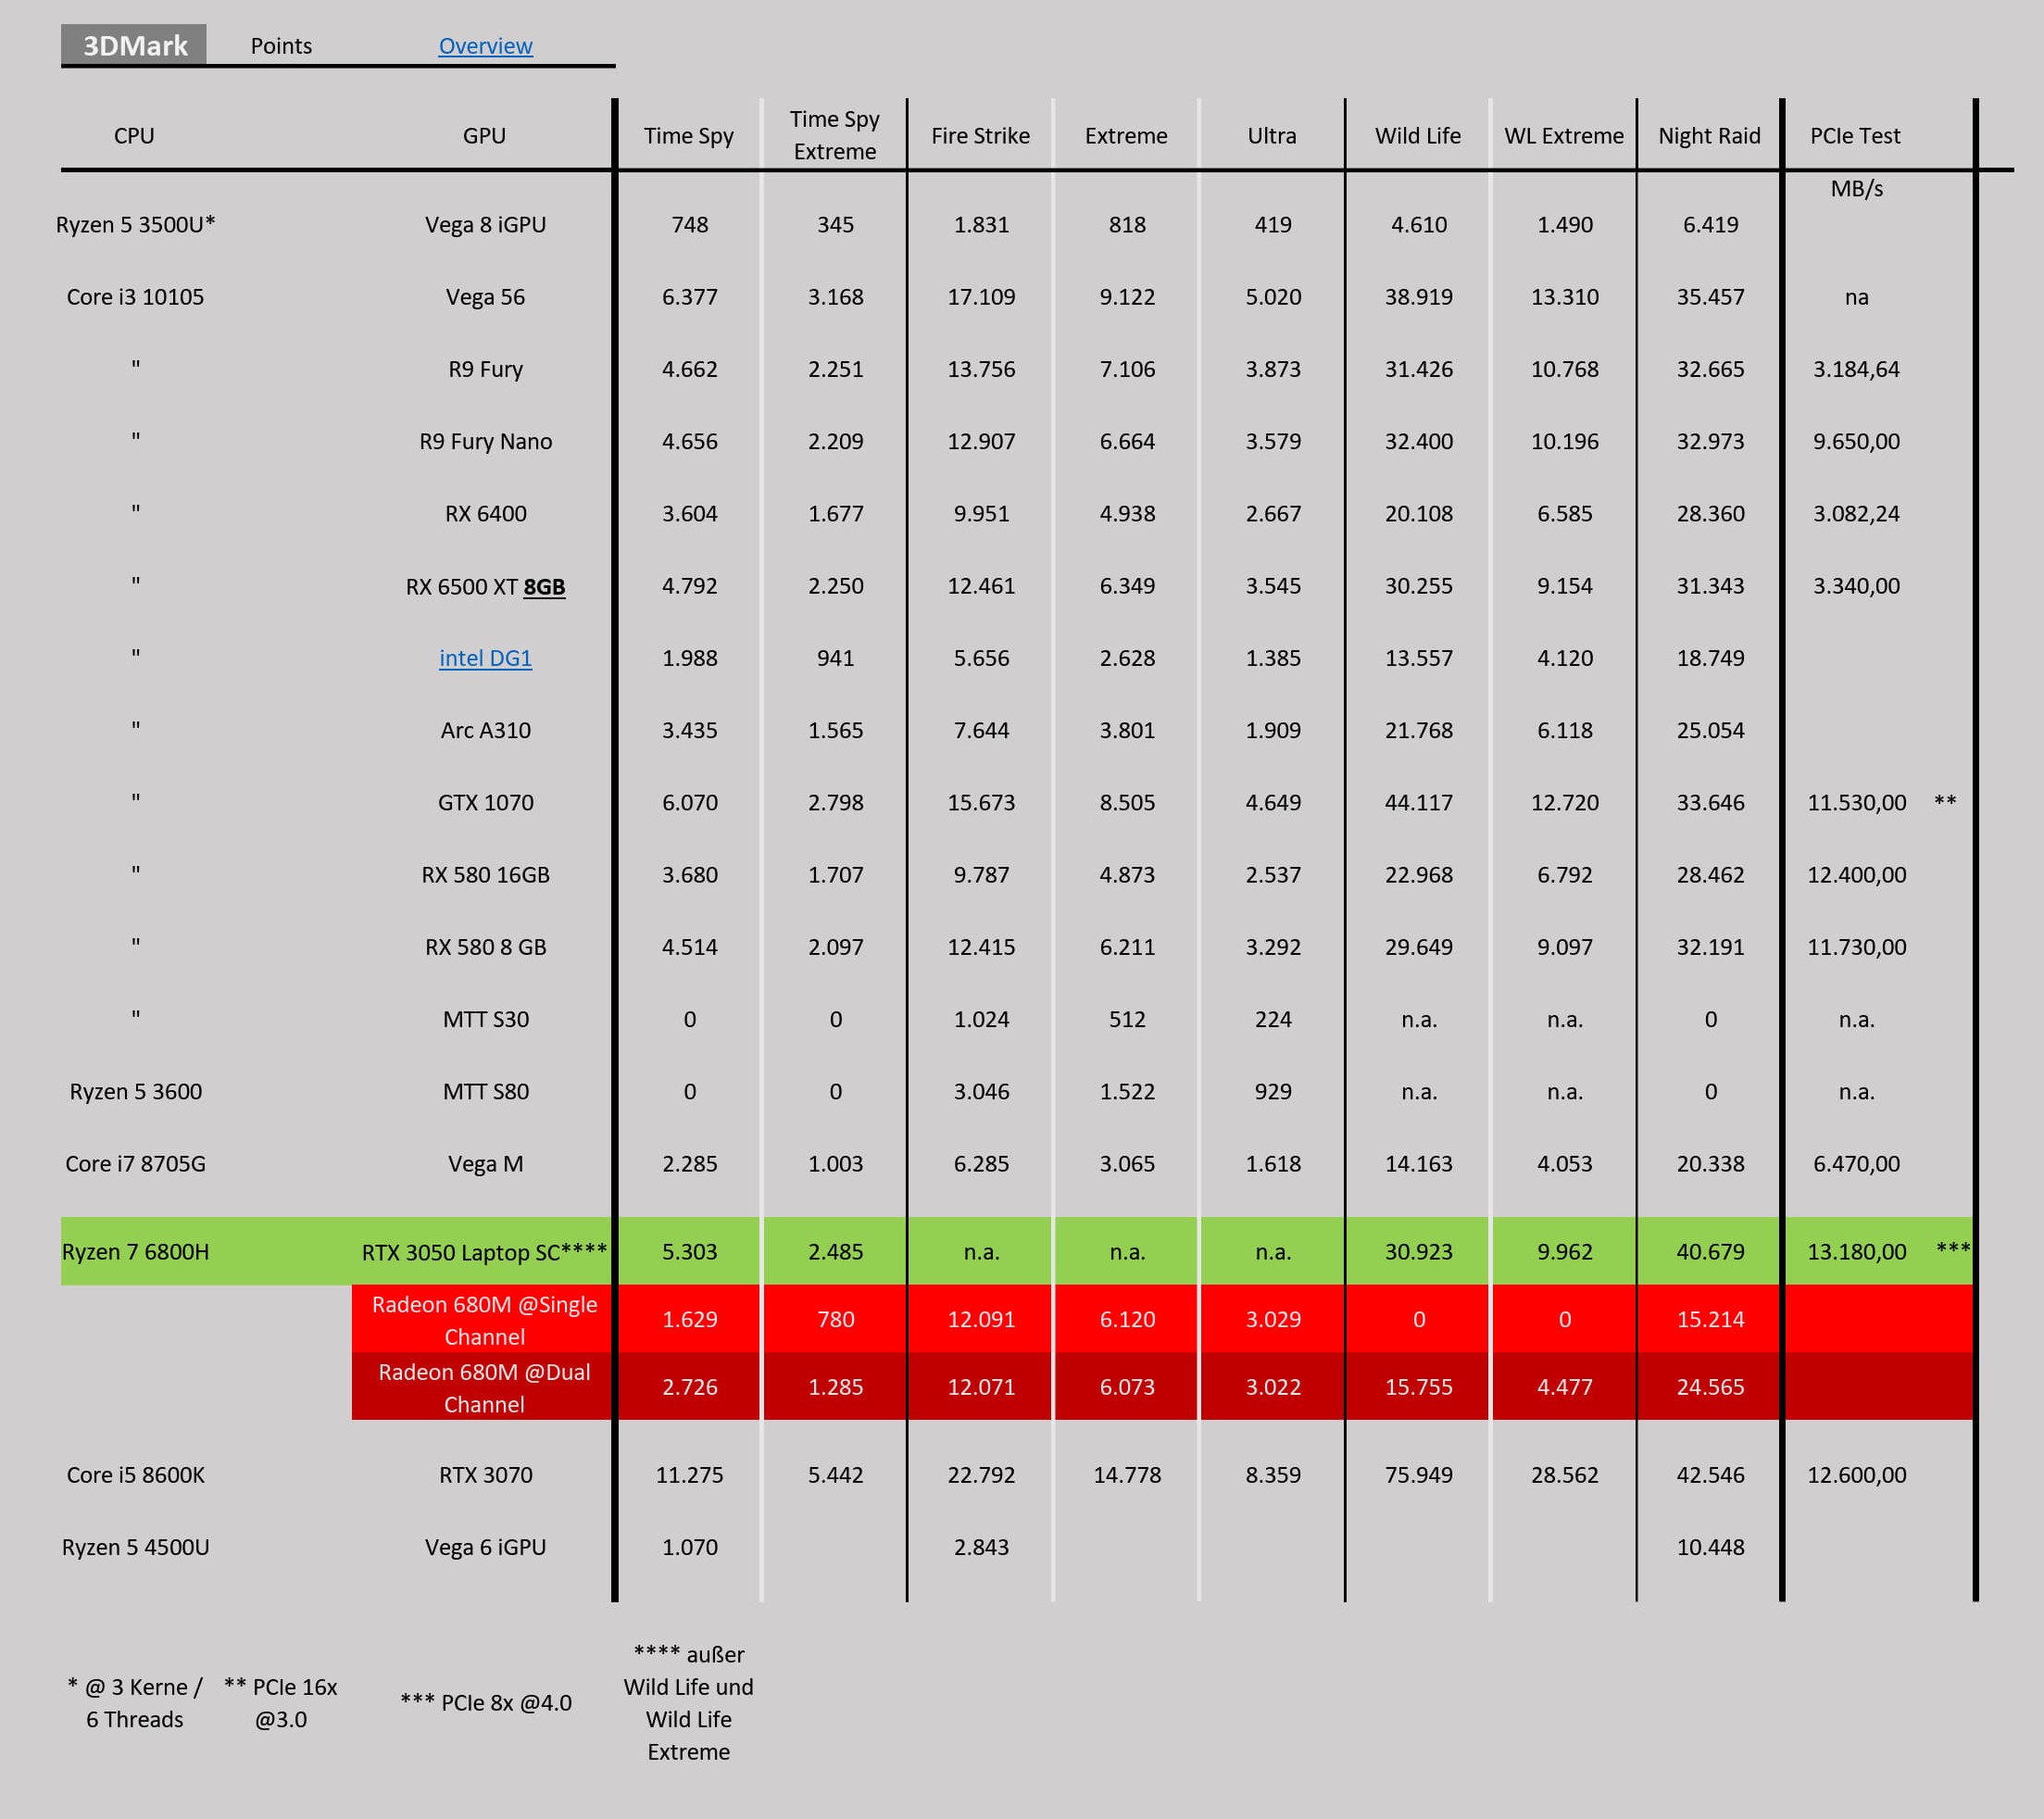Click the Radeon 680M @Dual Channel cell
The height and width of the screenshot is (1819, 2044).
pos(484,1387)
